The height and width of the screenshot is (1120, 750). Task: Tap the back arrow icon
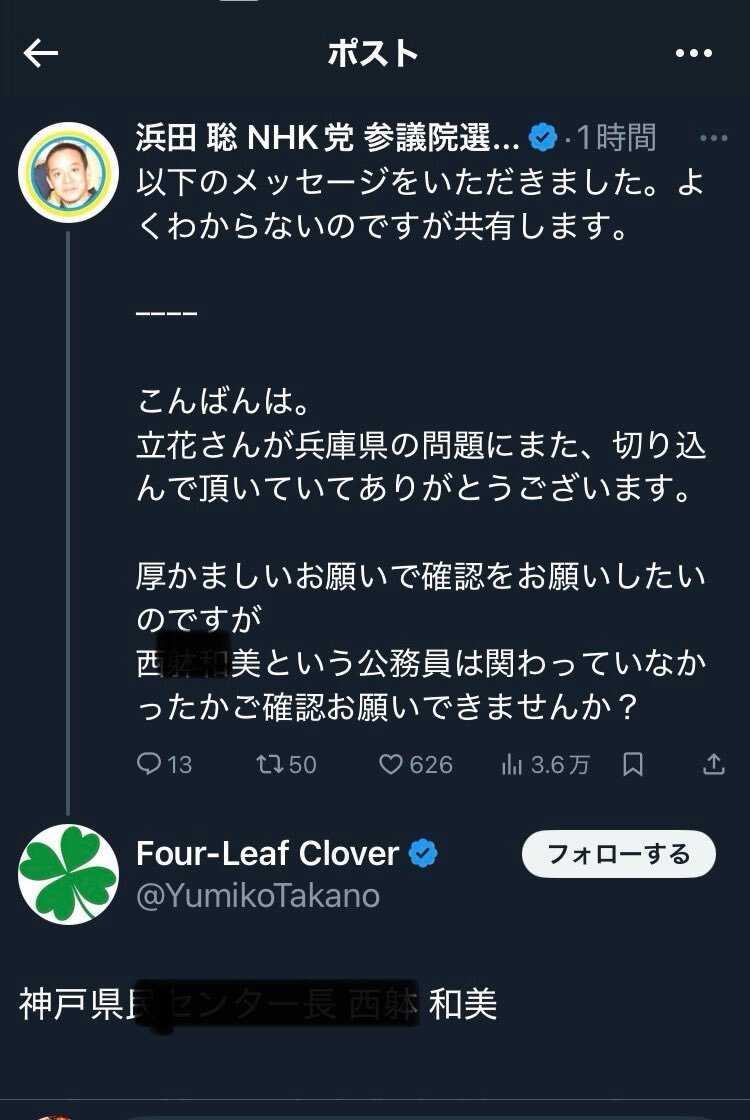click(41, 54)
